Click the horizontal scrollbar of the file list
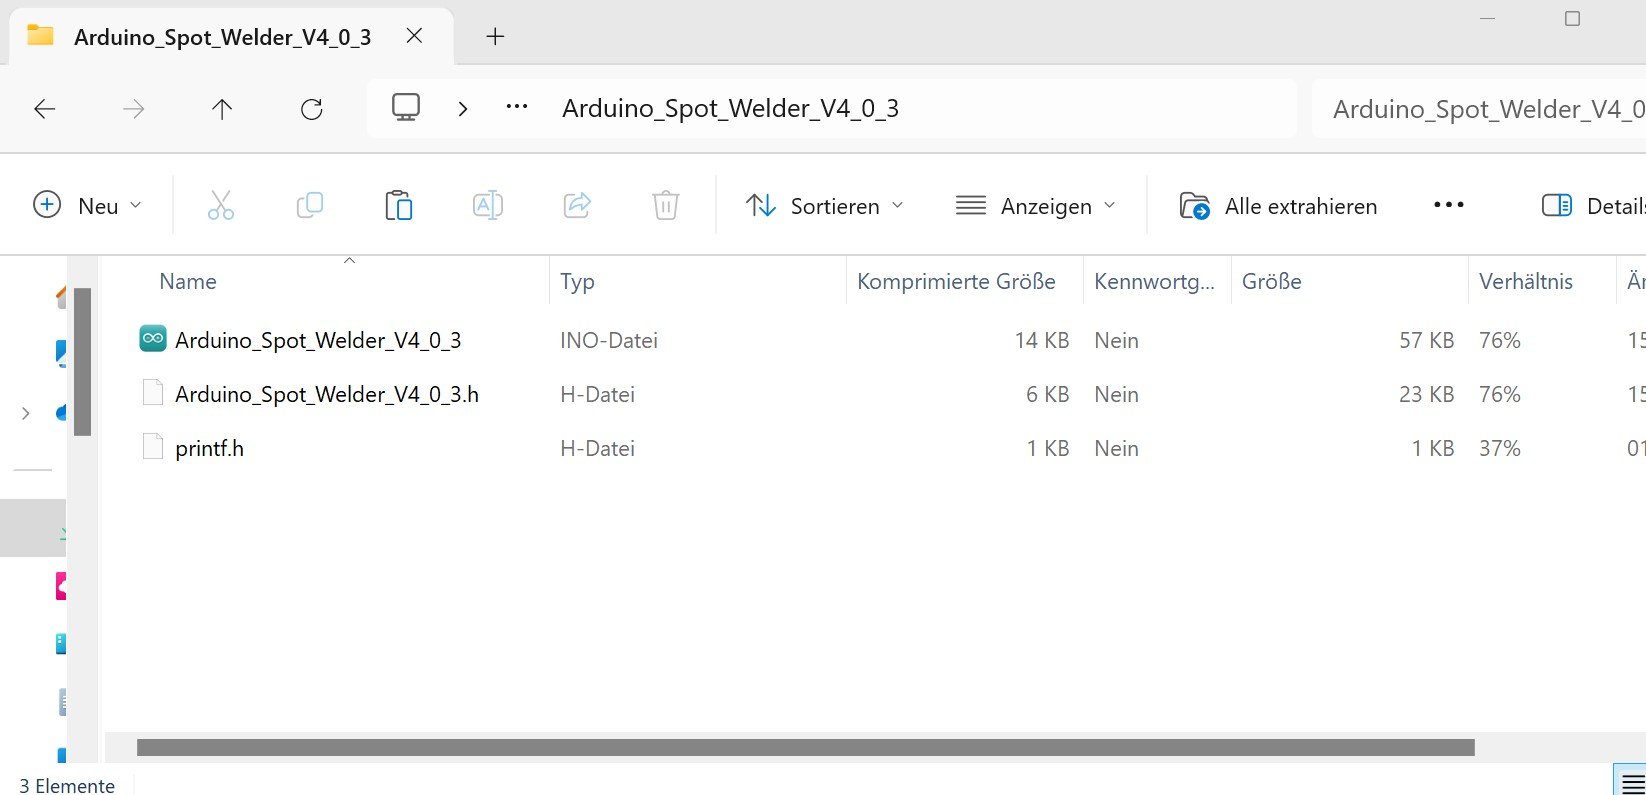 805,748
